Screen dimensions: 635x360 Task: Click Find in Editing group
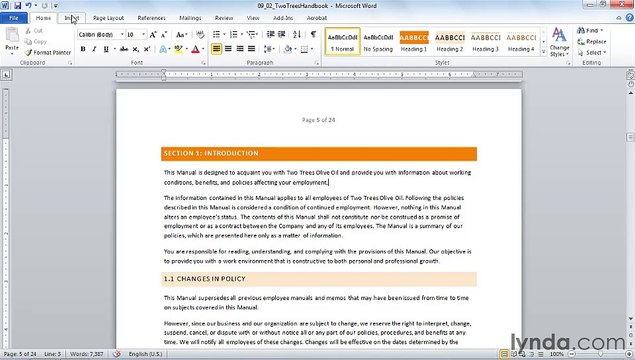pos(590,30)
